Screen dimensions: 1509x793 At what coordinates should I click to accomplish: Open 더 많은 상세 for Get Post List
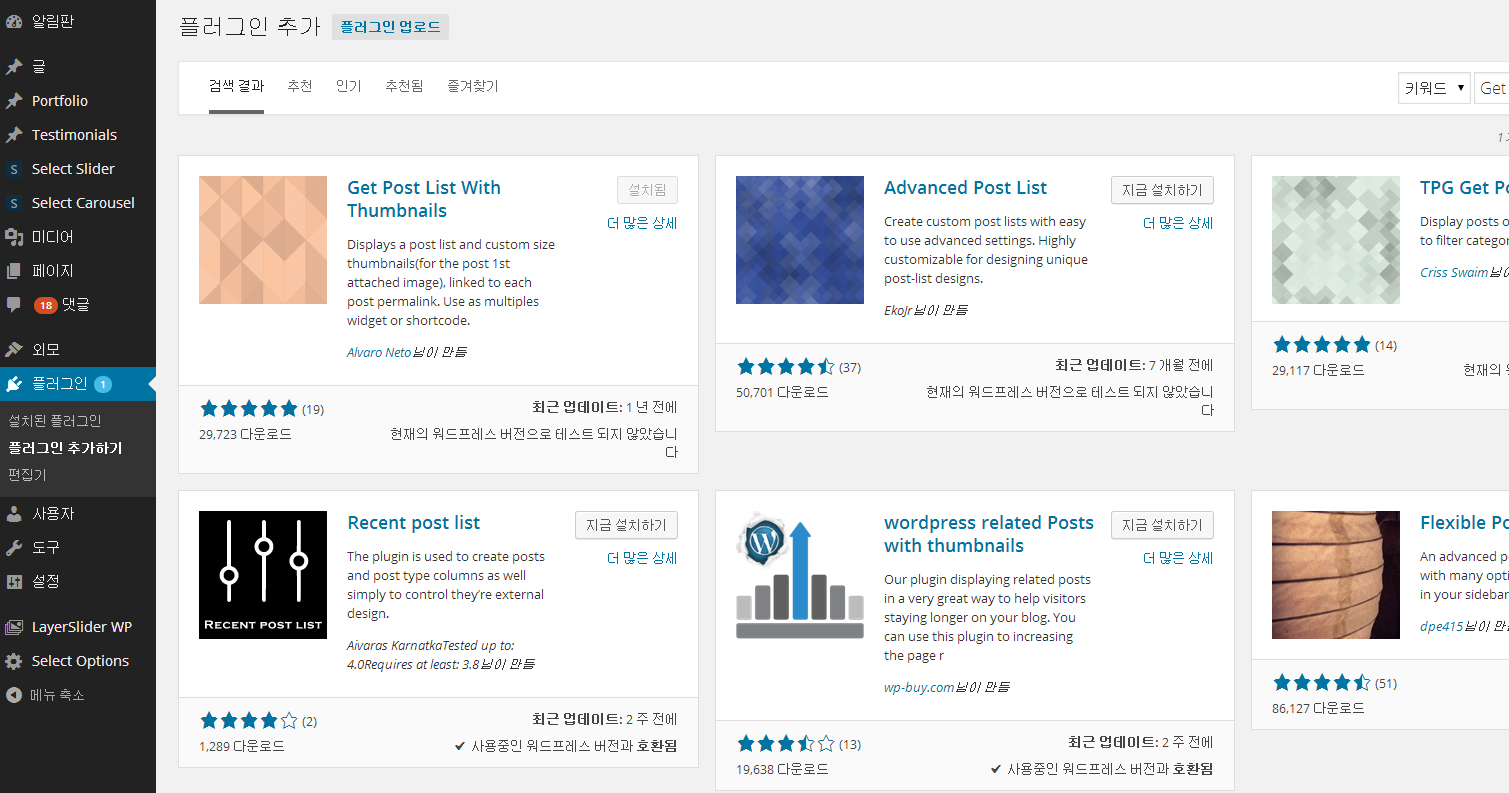(642, 223)
